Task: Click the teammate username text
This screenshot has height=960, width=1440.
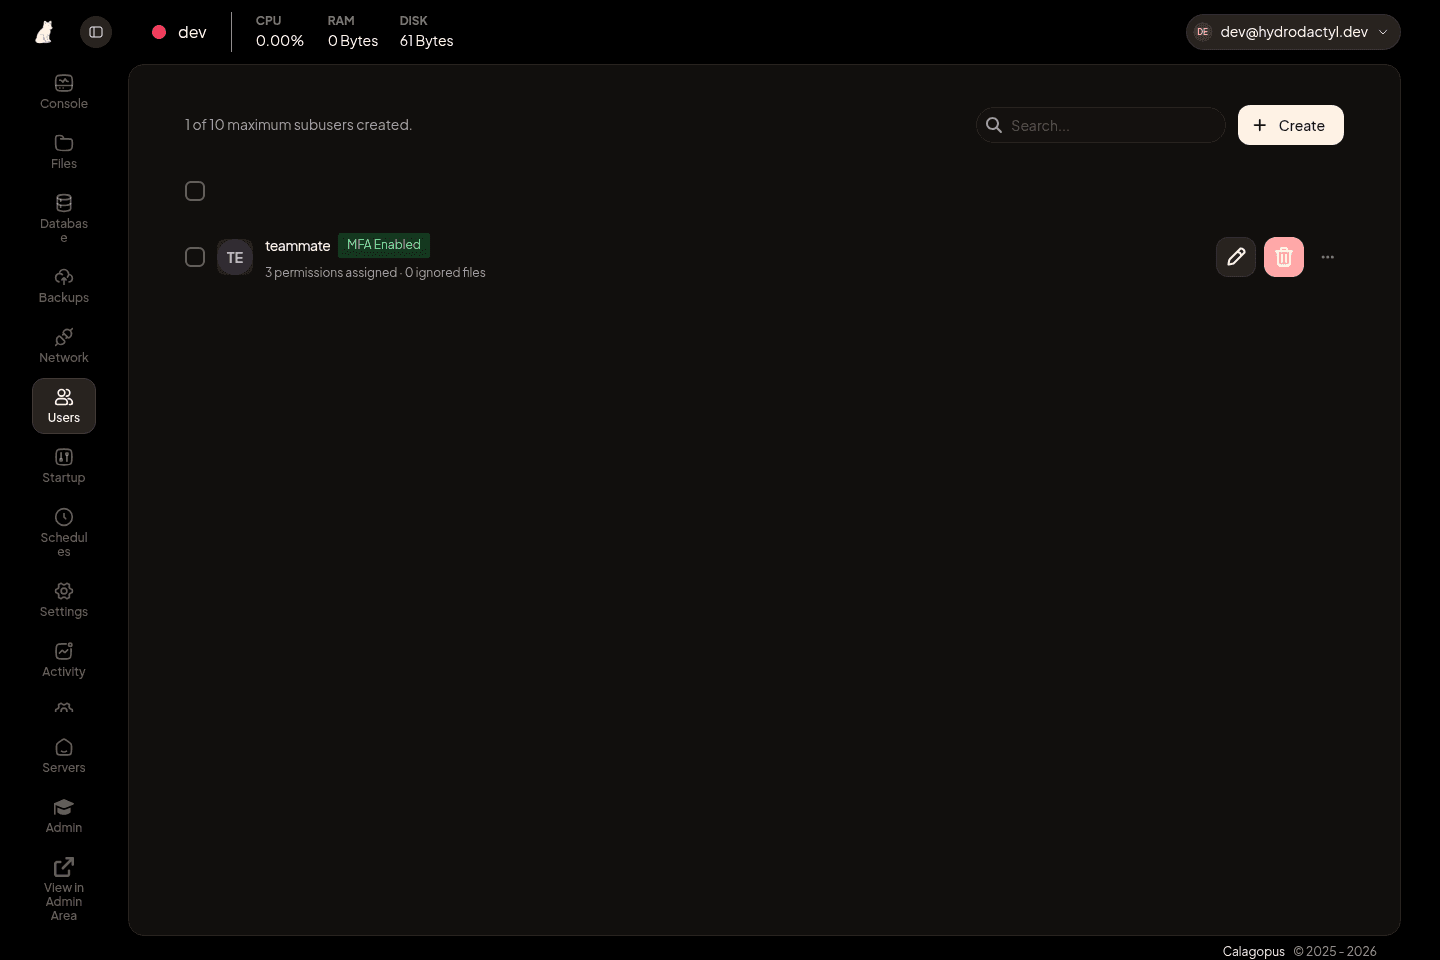Action: 297,246
